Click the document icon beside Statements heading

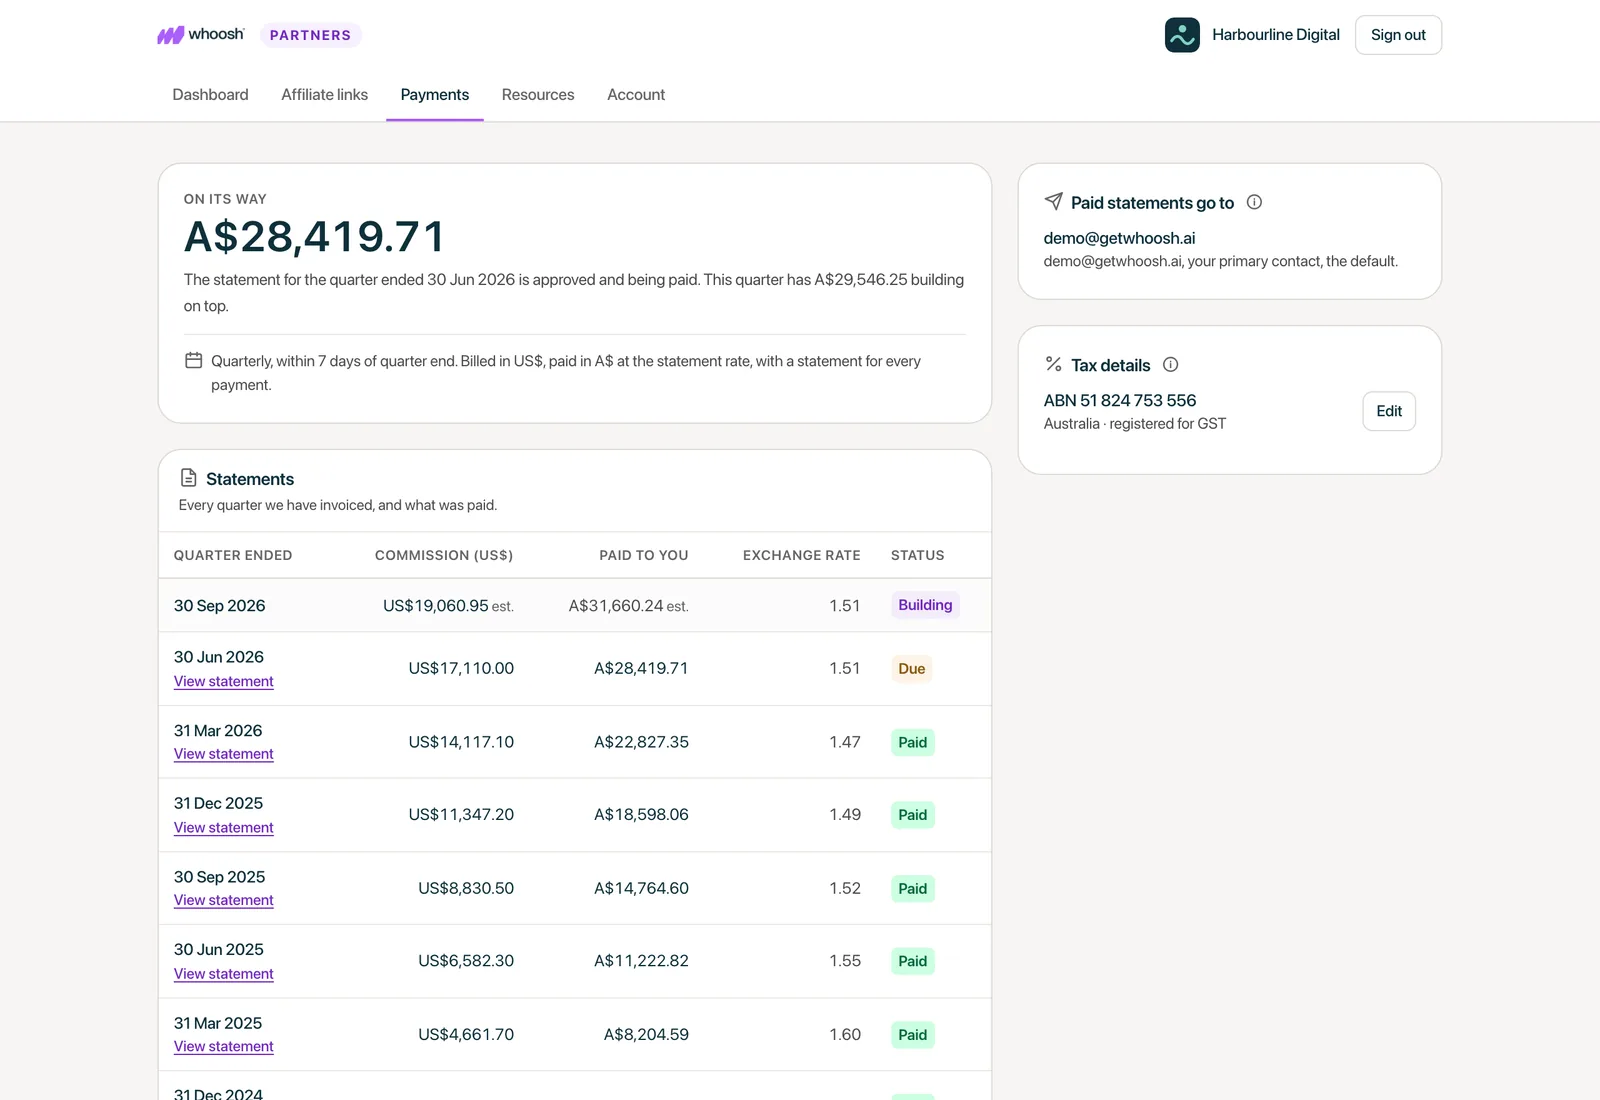tap(188, 478)
